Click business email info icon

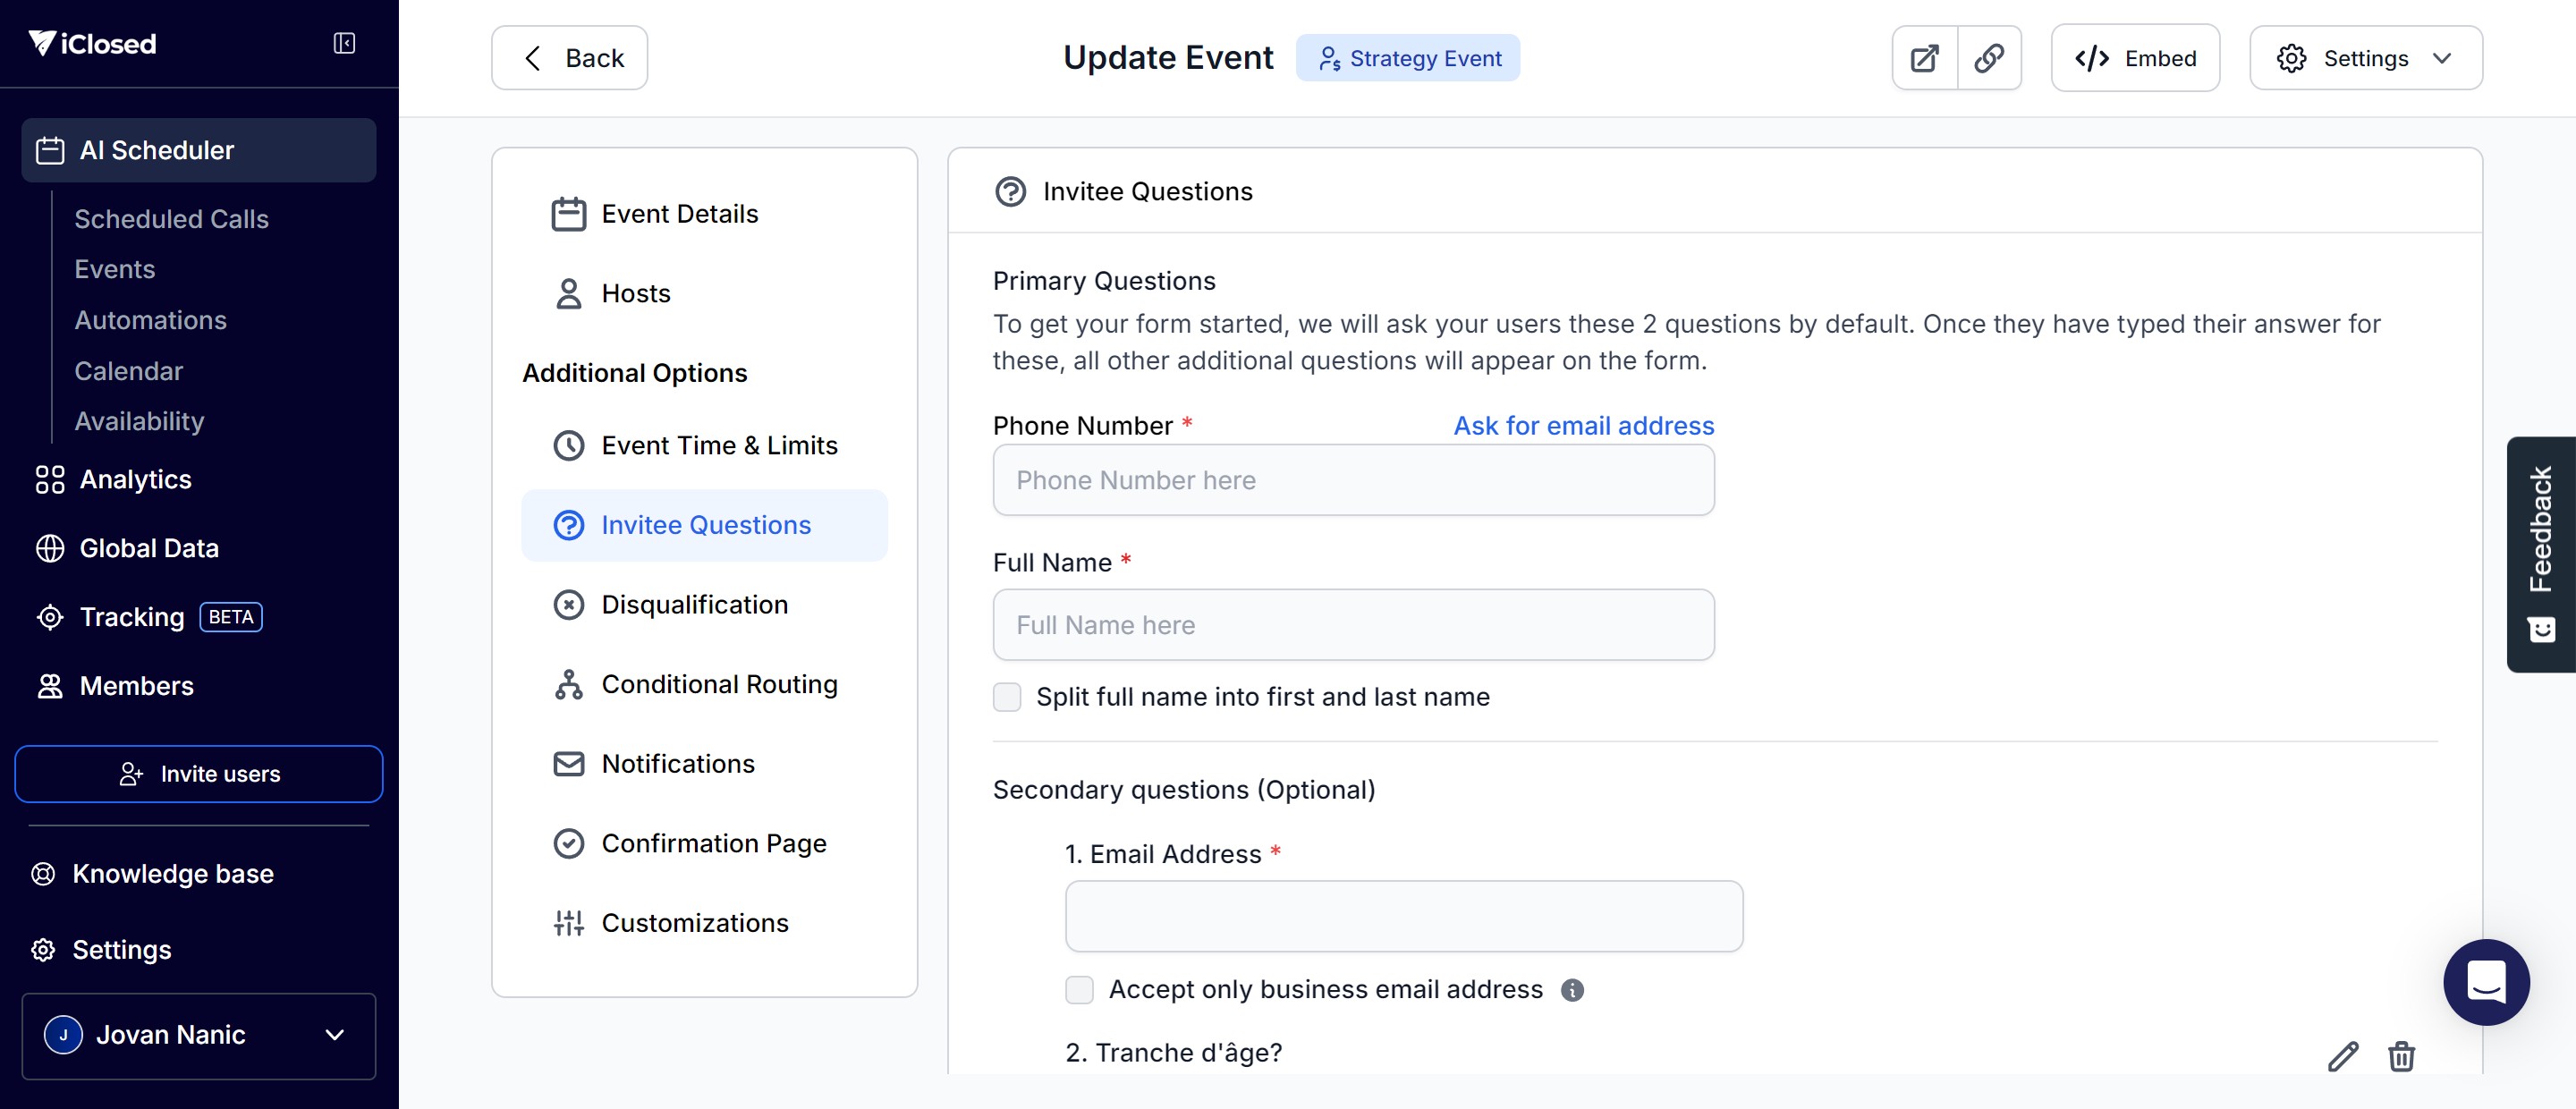click(x=1572, y=989)
